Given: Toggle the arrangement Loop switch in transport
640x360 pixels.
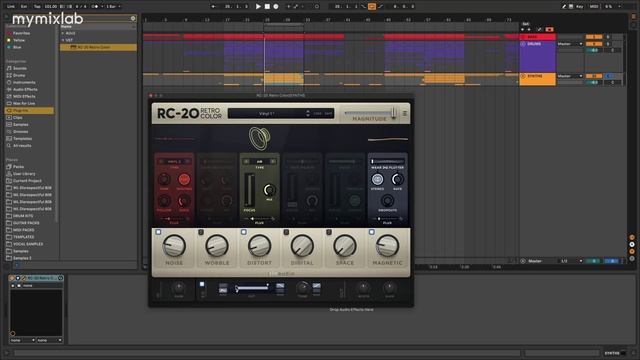Looking at the screenshot, I should click(x=372, y=7).
